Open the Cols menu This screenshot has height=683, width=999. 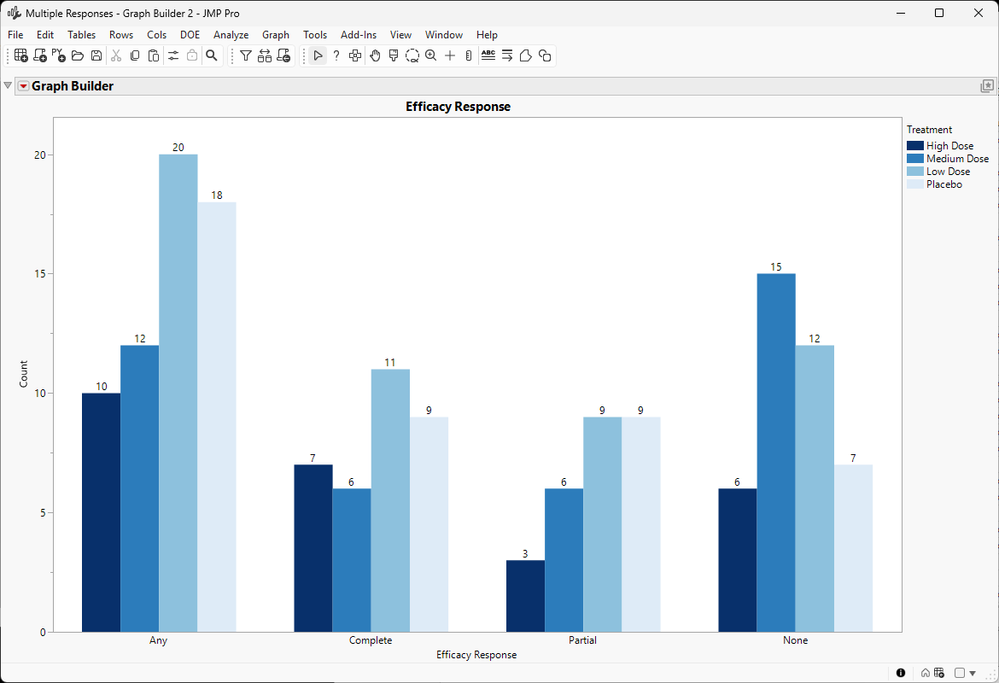point(157,35)
